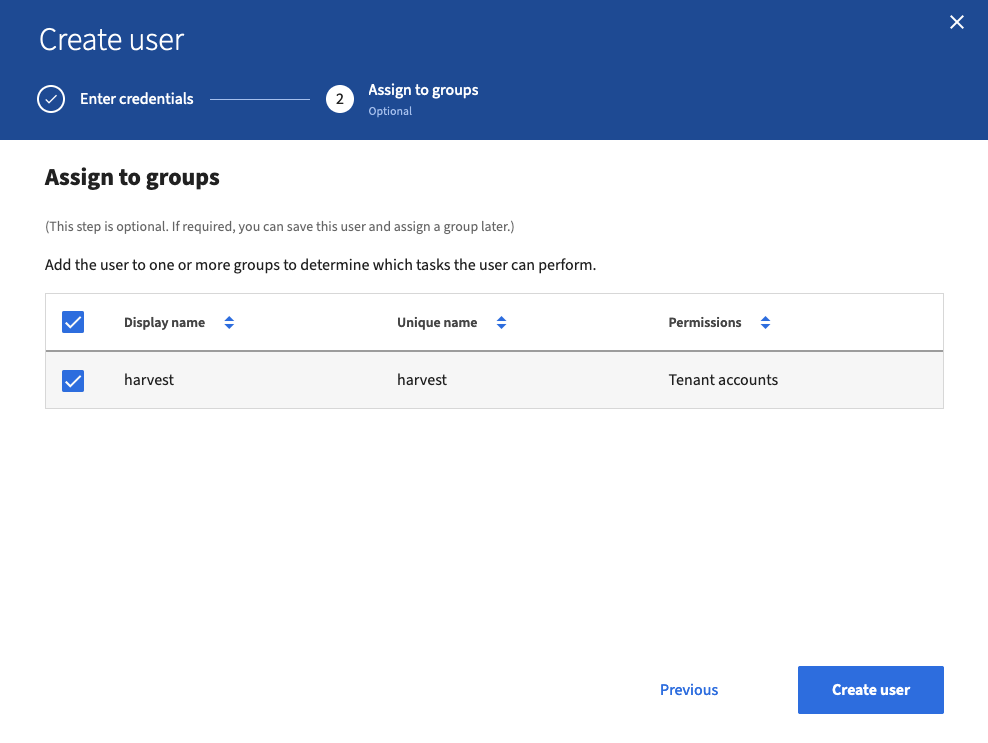Click the X icon to dismiss Create user

click(956, 21)
